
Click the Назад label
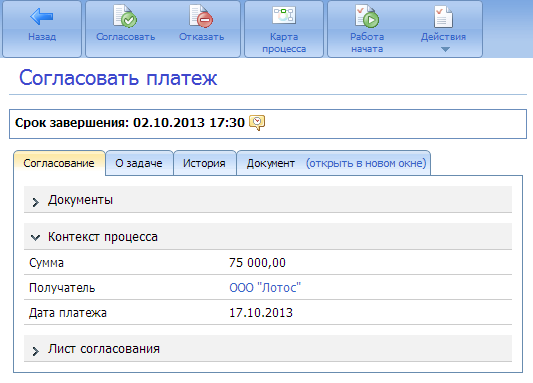pyautogui.click(x=42, y=36)
